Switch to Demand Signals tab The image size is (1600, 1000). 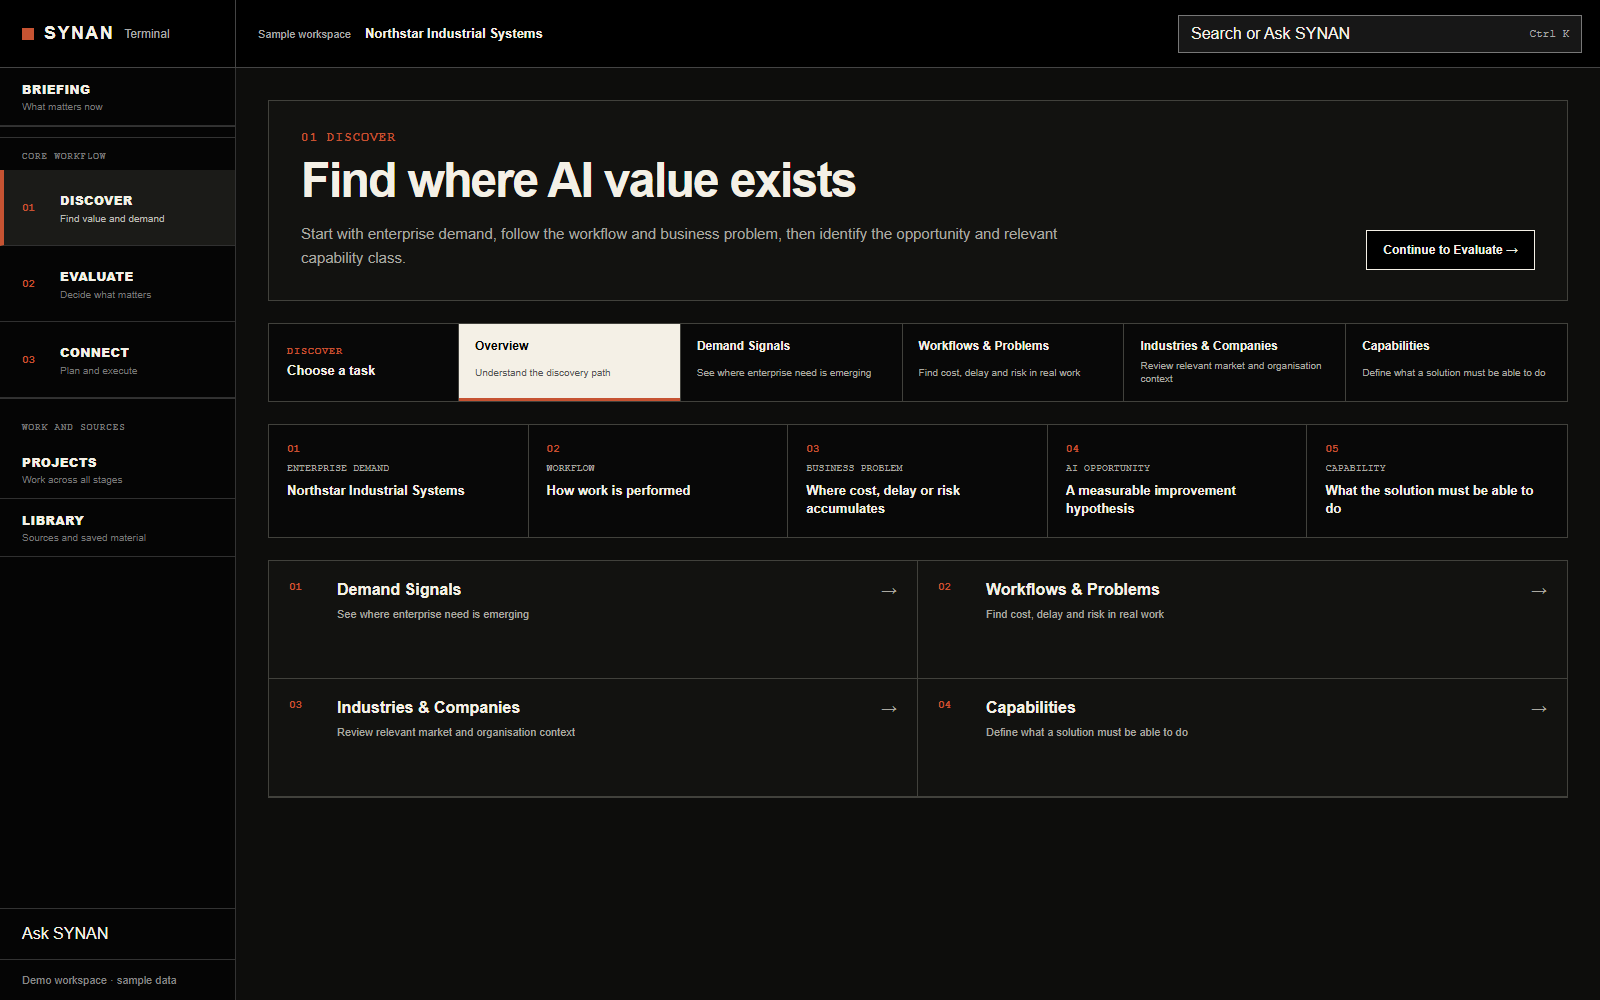[x=791, y=362]
